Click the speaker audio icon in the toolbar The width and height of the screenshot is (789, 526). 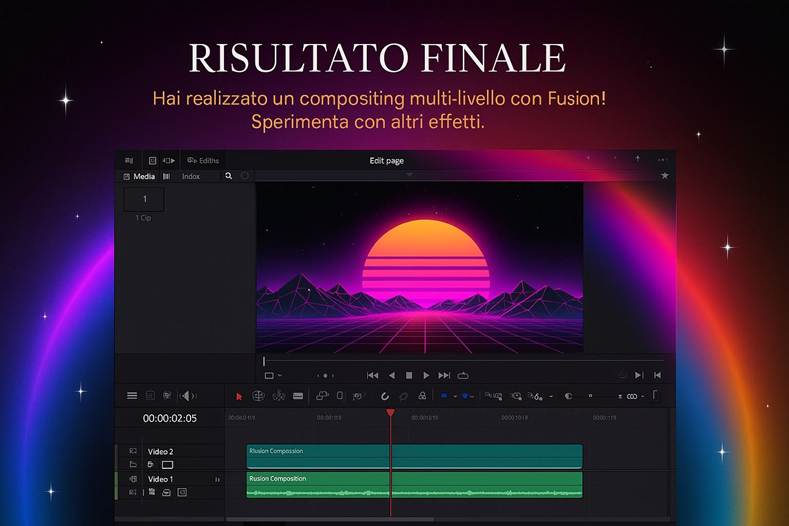tap(187, 396)
